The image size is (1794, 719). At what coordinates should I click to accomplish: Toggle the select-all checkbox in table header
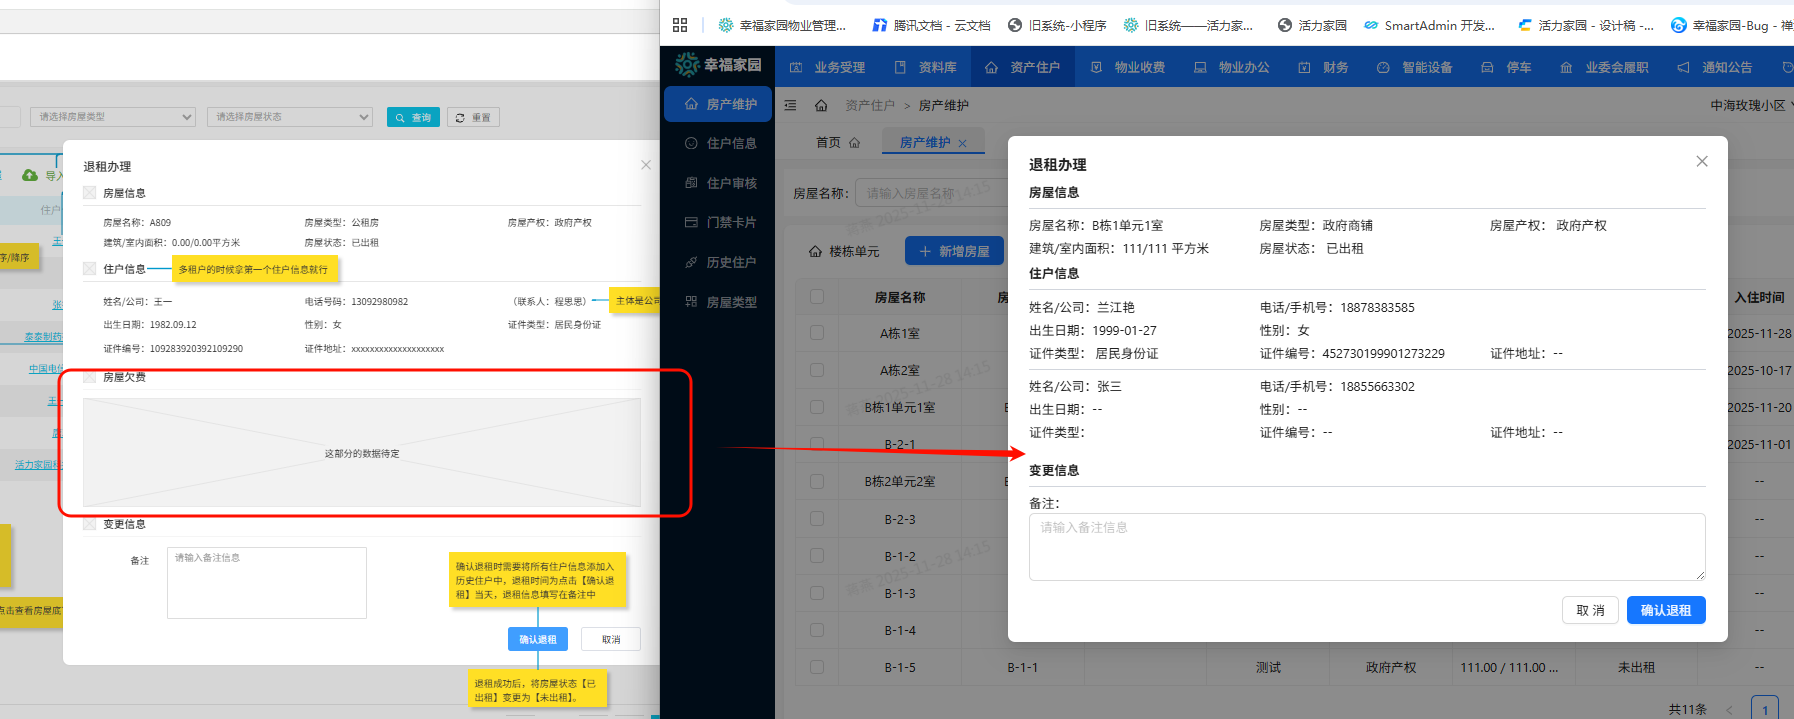point(817,297)
